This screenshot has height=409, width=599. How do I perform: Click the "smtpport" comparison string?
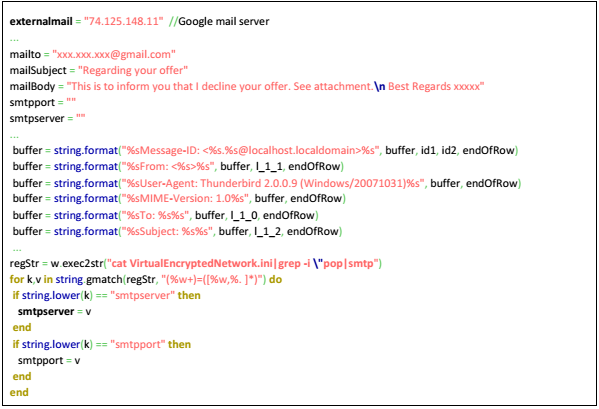coord(138,345)
